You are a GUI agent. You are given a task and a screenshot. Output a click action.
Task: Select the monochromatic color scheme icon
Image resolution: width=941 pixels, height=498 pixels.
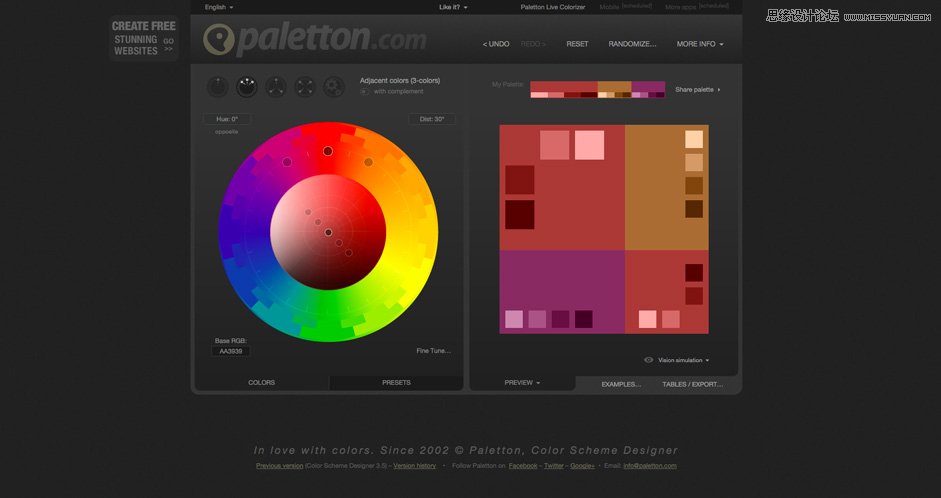pos(217,87)
